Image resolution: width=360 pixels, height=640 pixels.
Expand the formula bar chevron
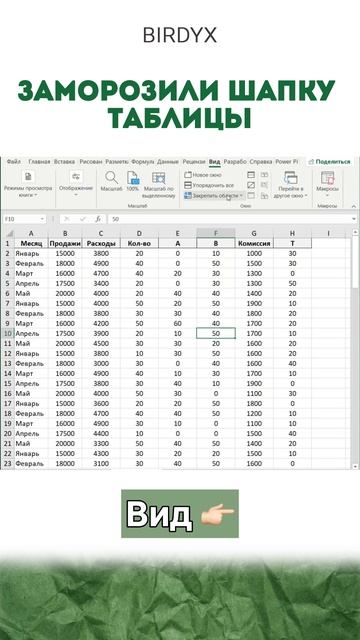tap(354, 219)
